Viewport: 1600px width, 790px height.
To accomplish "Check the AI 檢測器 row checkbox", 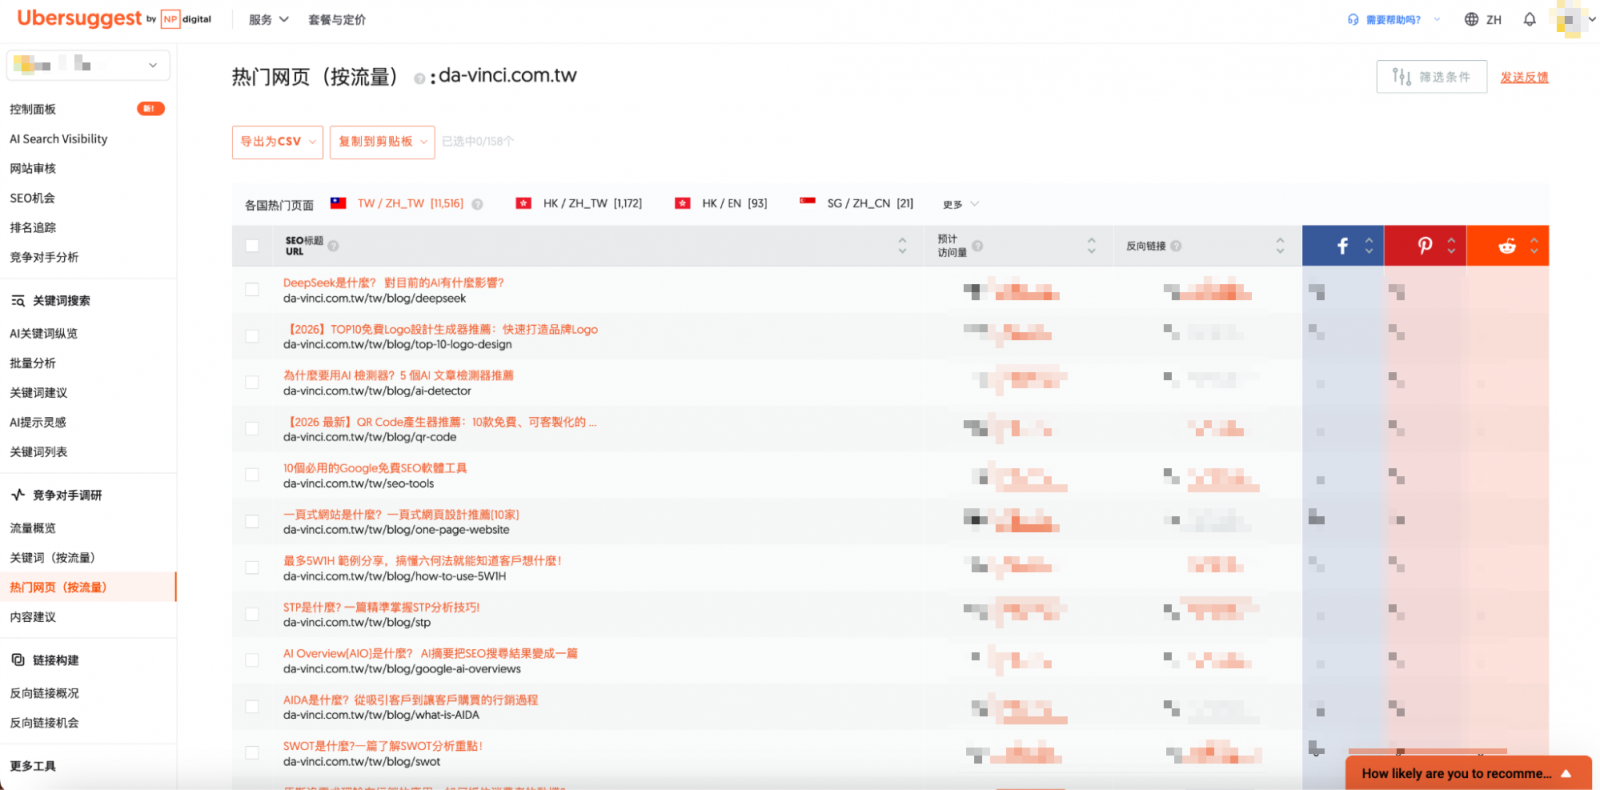I will tap(252, 383).
